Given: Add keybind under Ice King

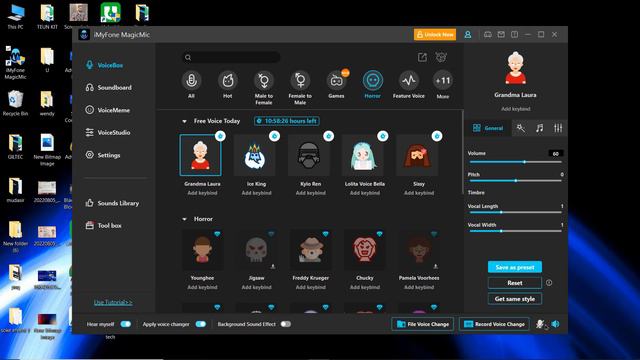Looking at the screenshot, I should click(256, 193).
